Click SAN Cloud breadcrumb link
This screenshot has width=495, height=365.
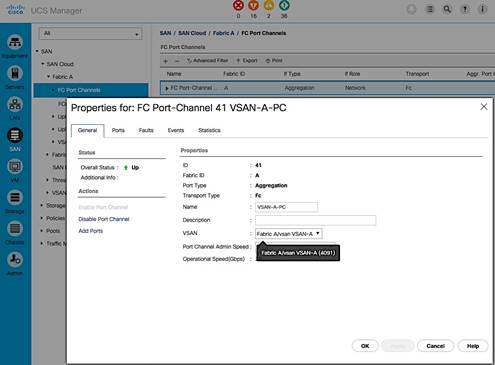tap(192, 33)
